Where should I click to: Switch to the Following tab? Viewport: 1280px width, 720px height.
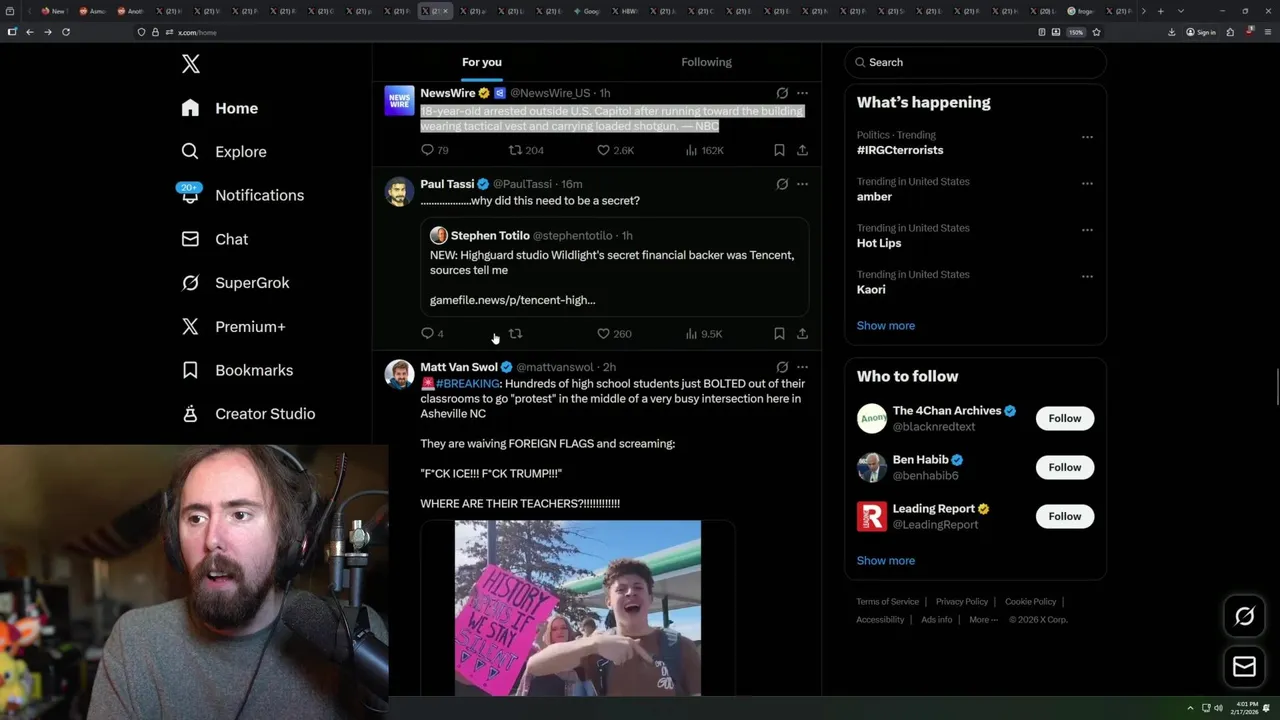coord(707,62)
